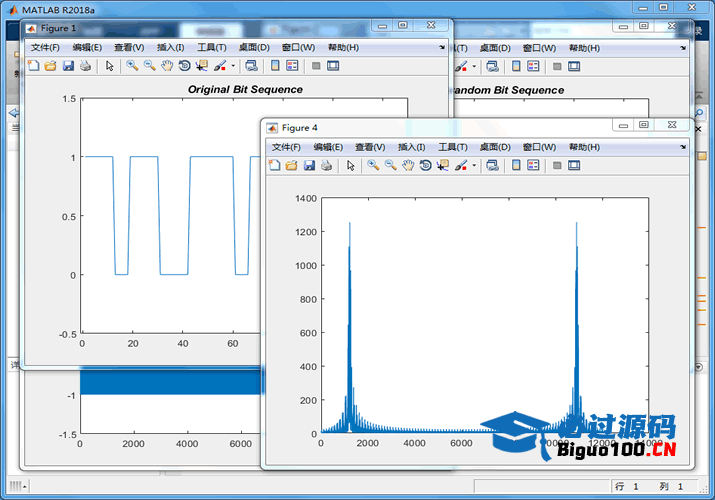
Task: Open brush color dropdown arrow in Figure 1
Action: [x=233, y=66]
